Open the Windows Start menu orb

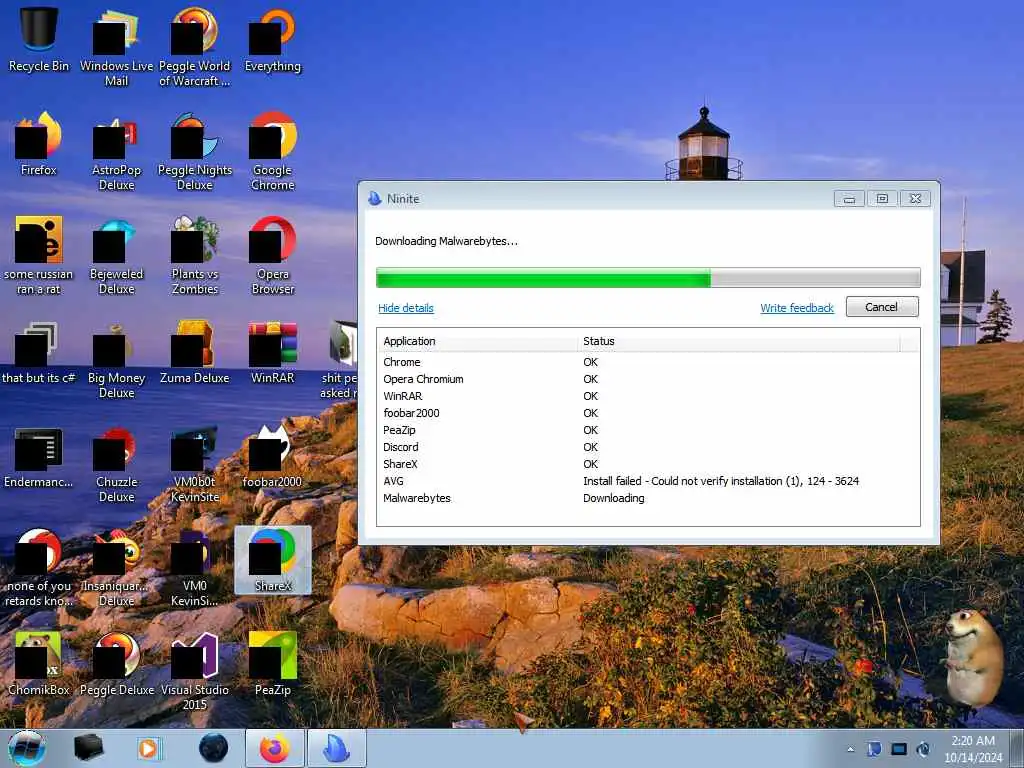coord(27,748)
